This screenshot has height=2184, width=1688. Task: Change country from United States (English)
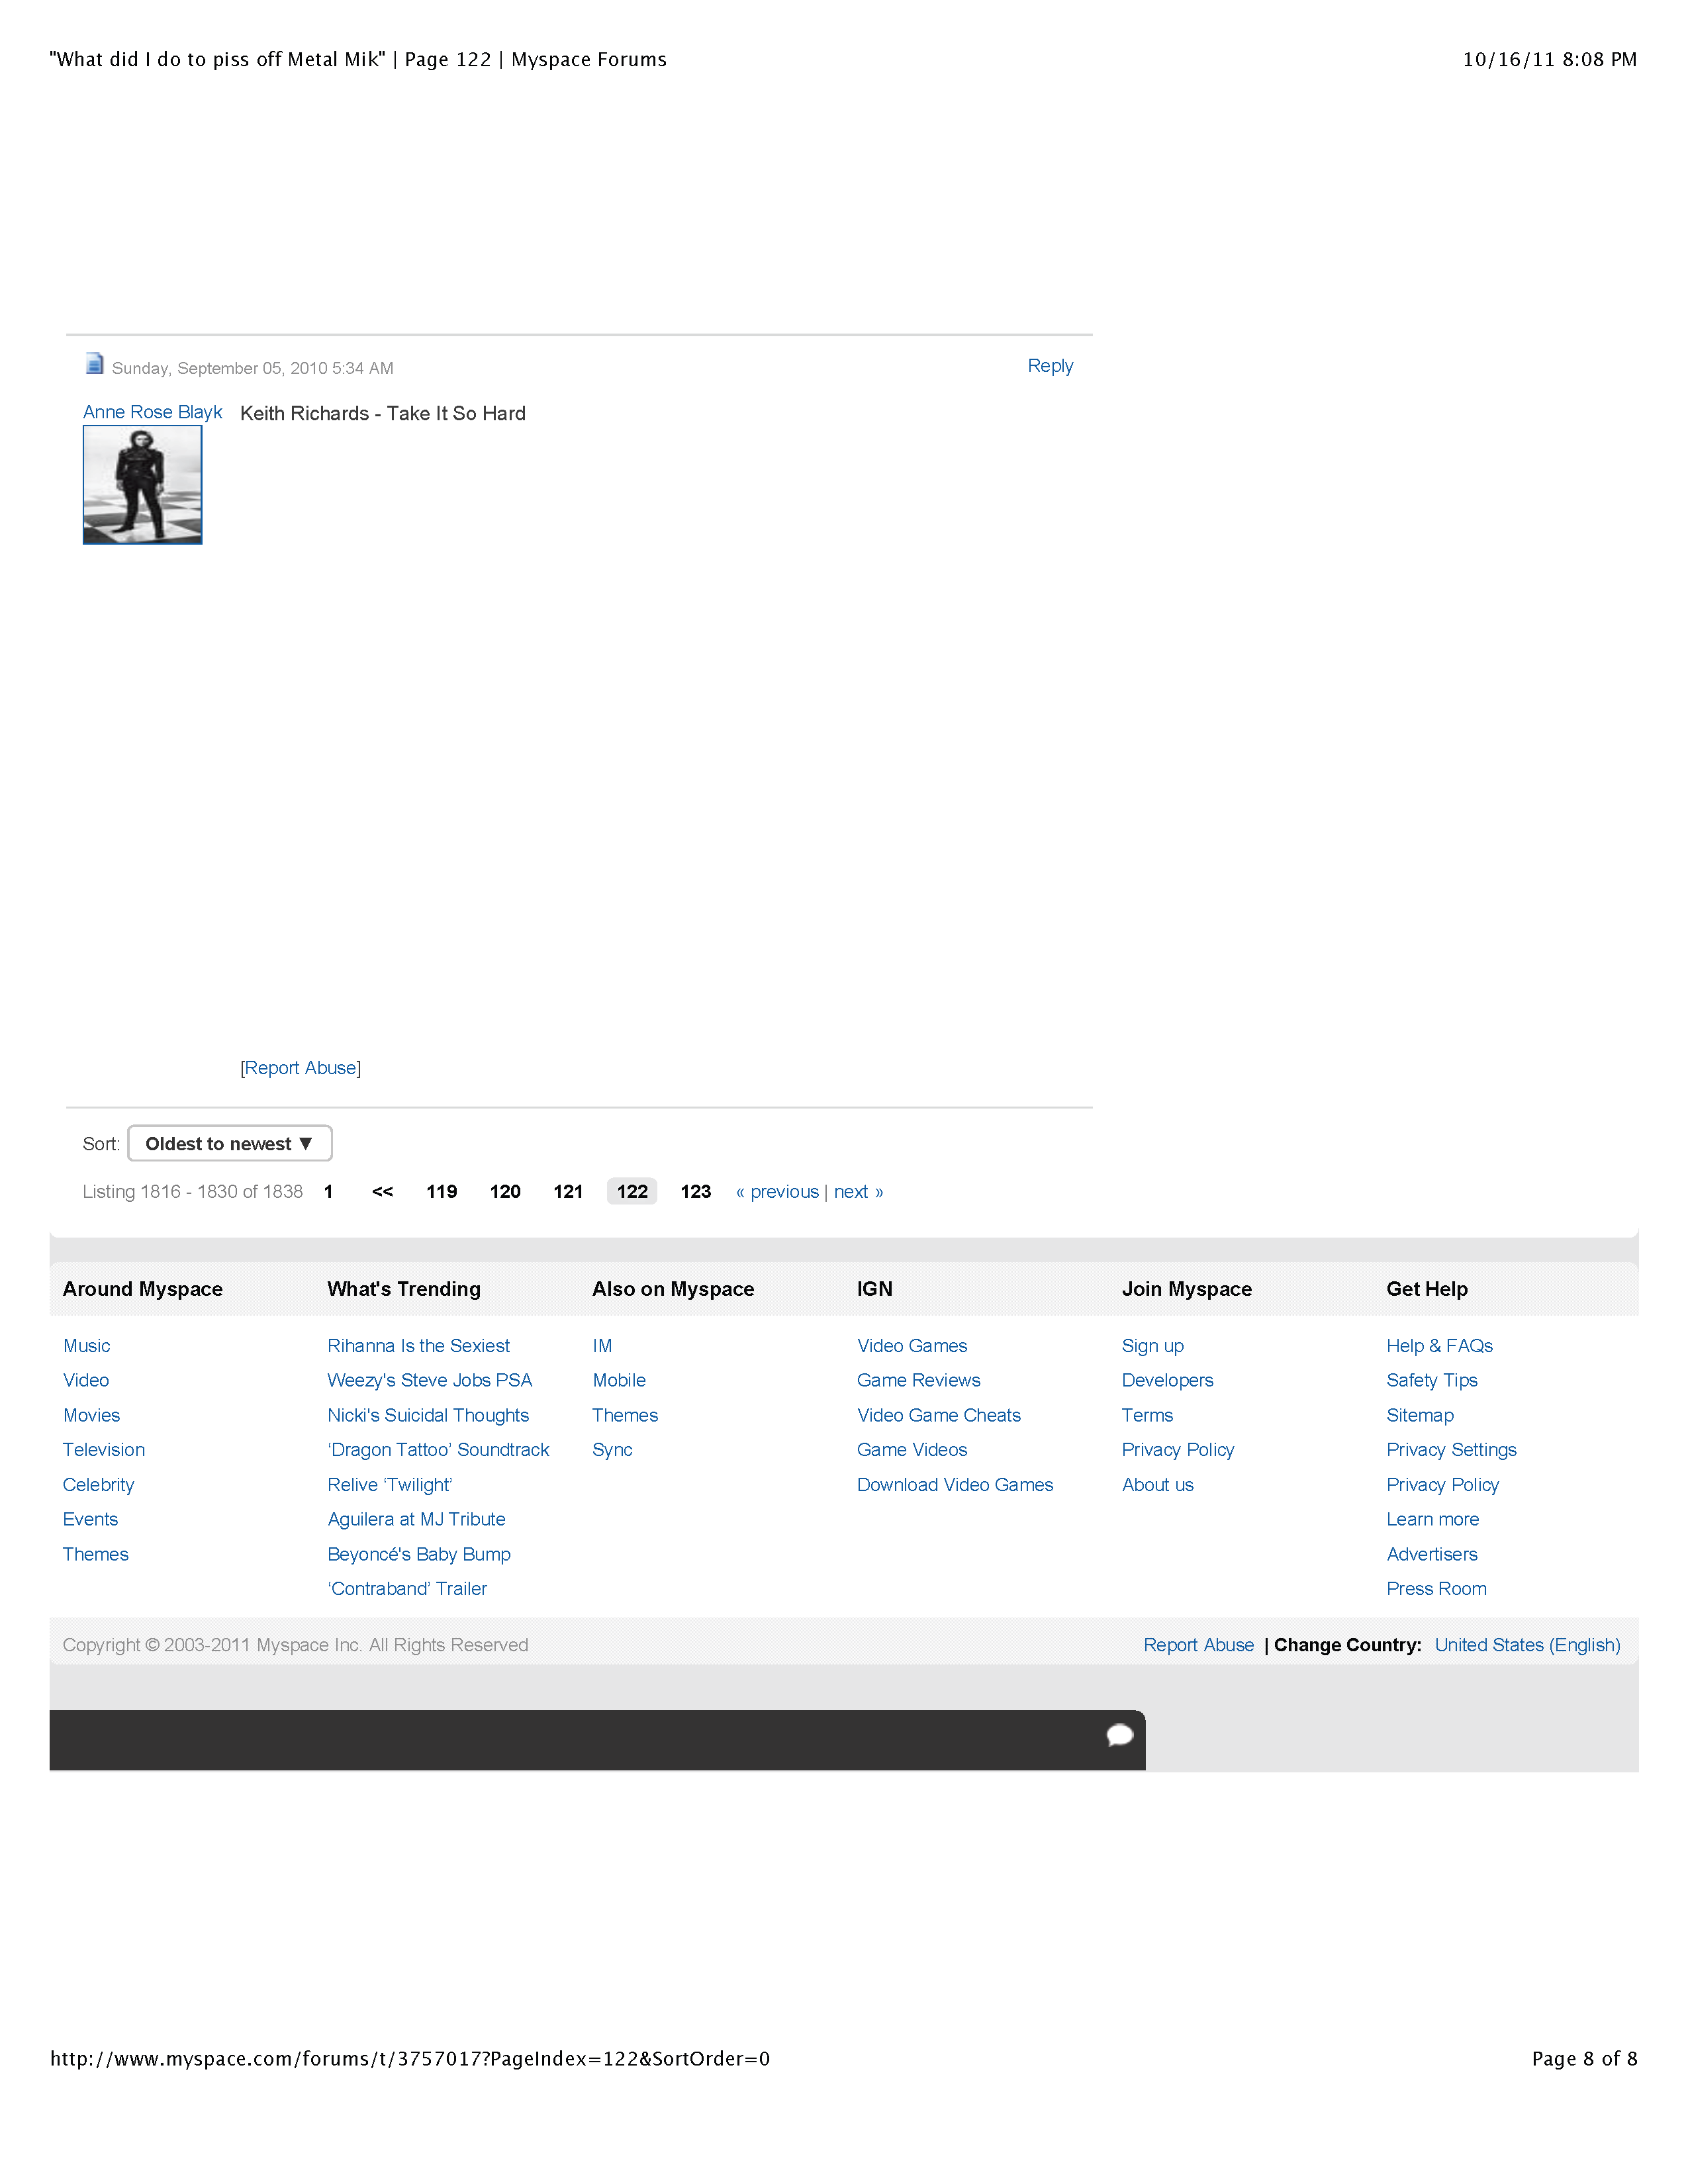click(x=1527, y=1644)
